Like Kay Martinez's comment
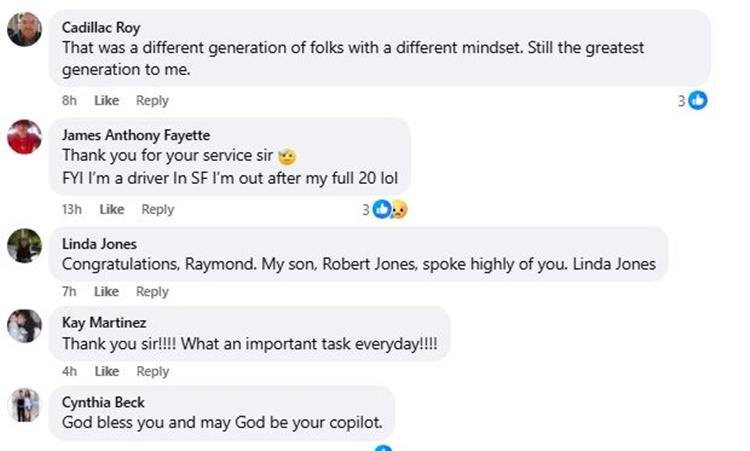750x451 pixels. (106, 371)
